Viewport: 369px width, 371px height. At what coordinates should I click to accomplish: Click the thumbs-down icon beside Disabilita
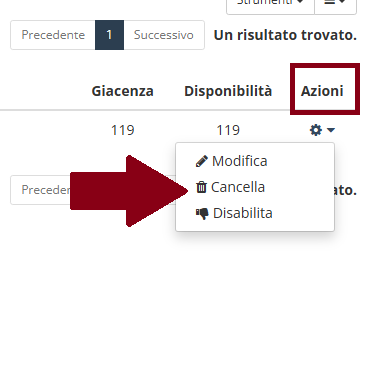(x=202, y=213)
